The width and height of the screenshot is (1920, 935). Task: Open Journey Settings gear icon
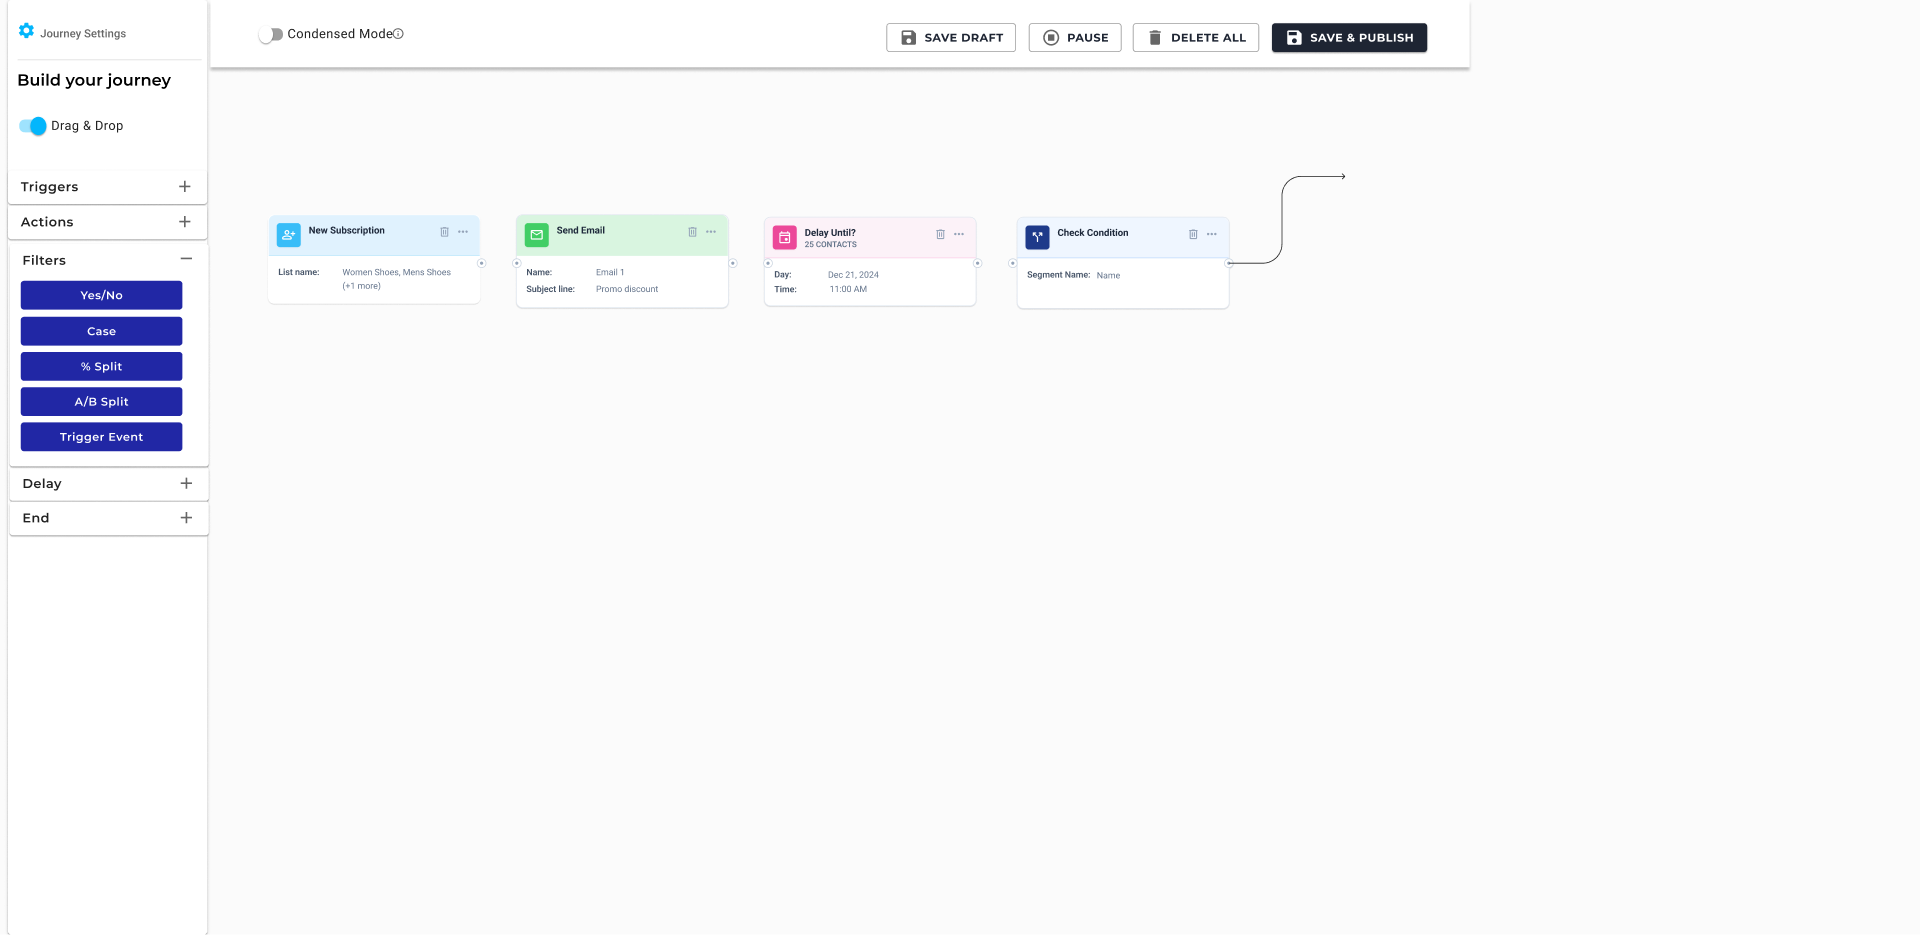27,31
